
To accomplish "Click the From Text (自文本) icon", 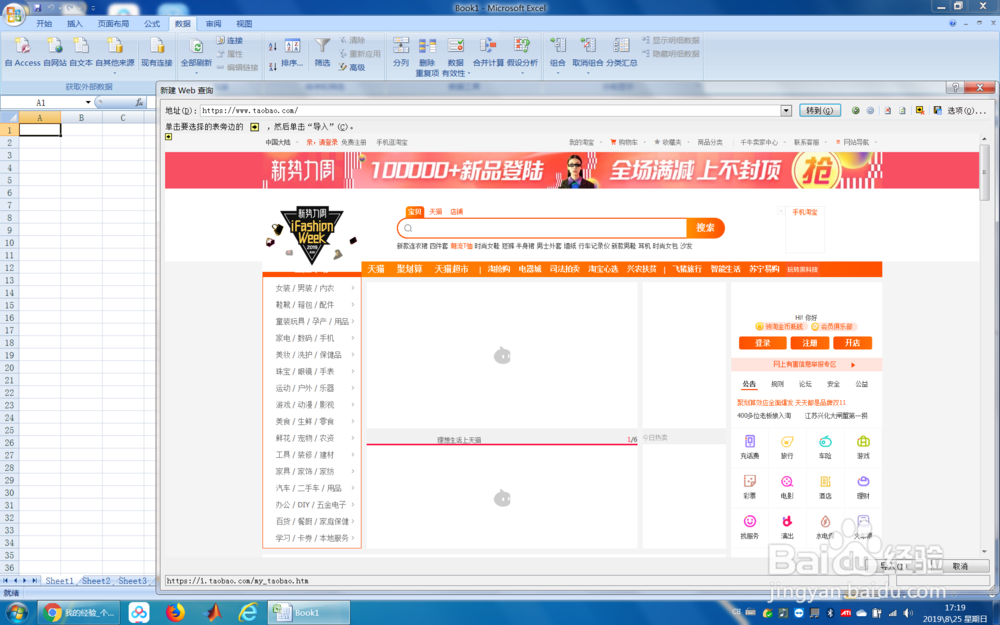I will point(81,46).
